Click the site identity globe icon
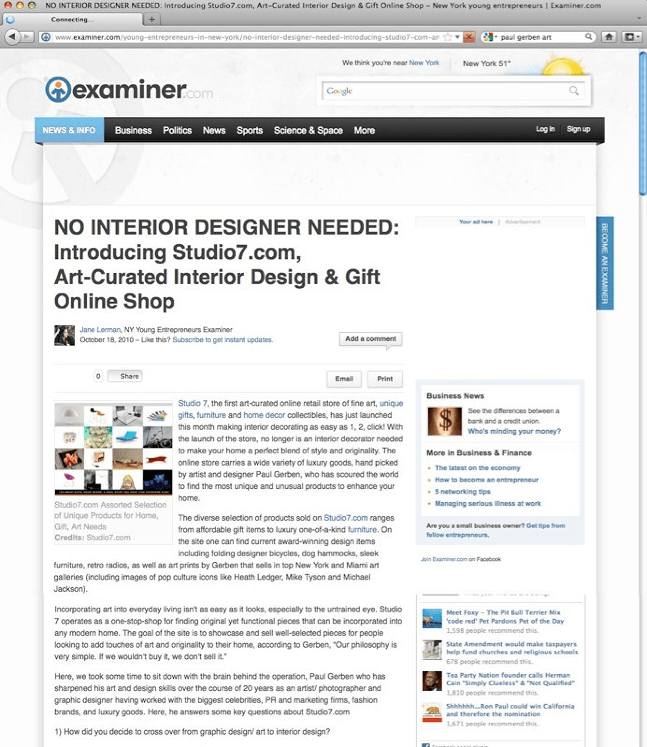Image resolution: width=647 pixels, height=747 pixels. [46, 37]
